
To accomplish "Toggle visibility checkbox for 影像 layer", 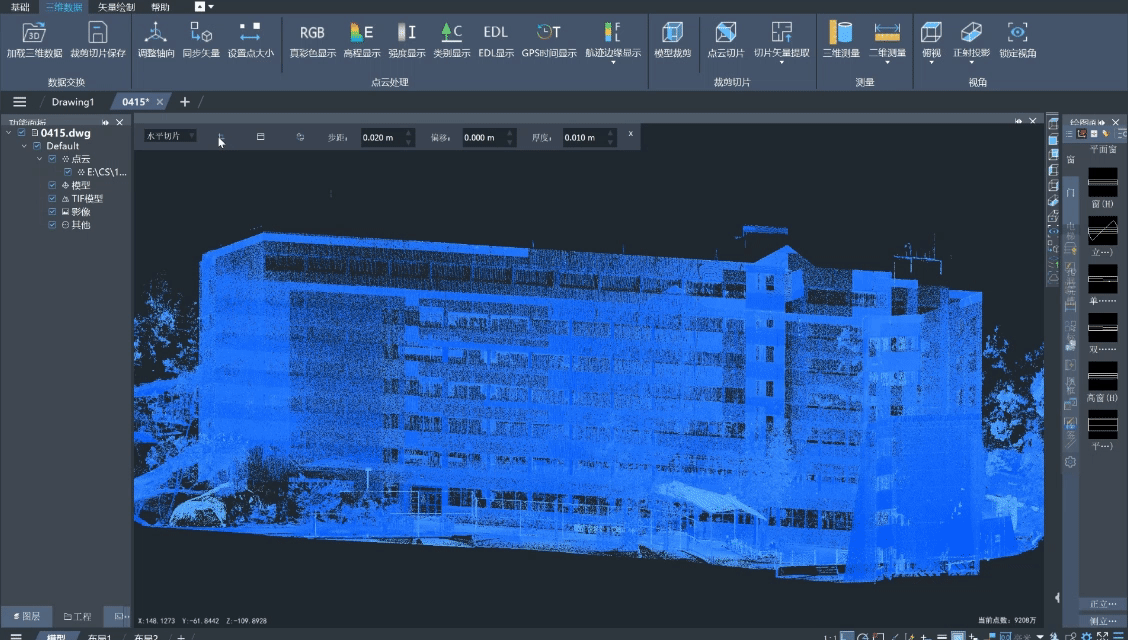I will (52, 212).
